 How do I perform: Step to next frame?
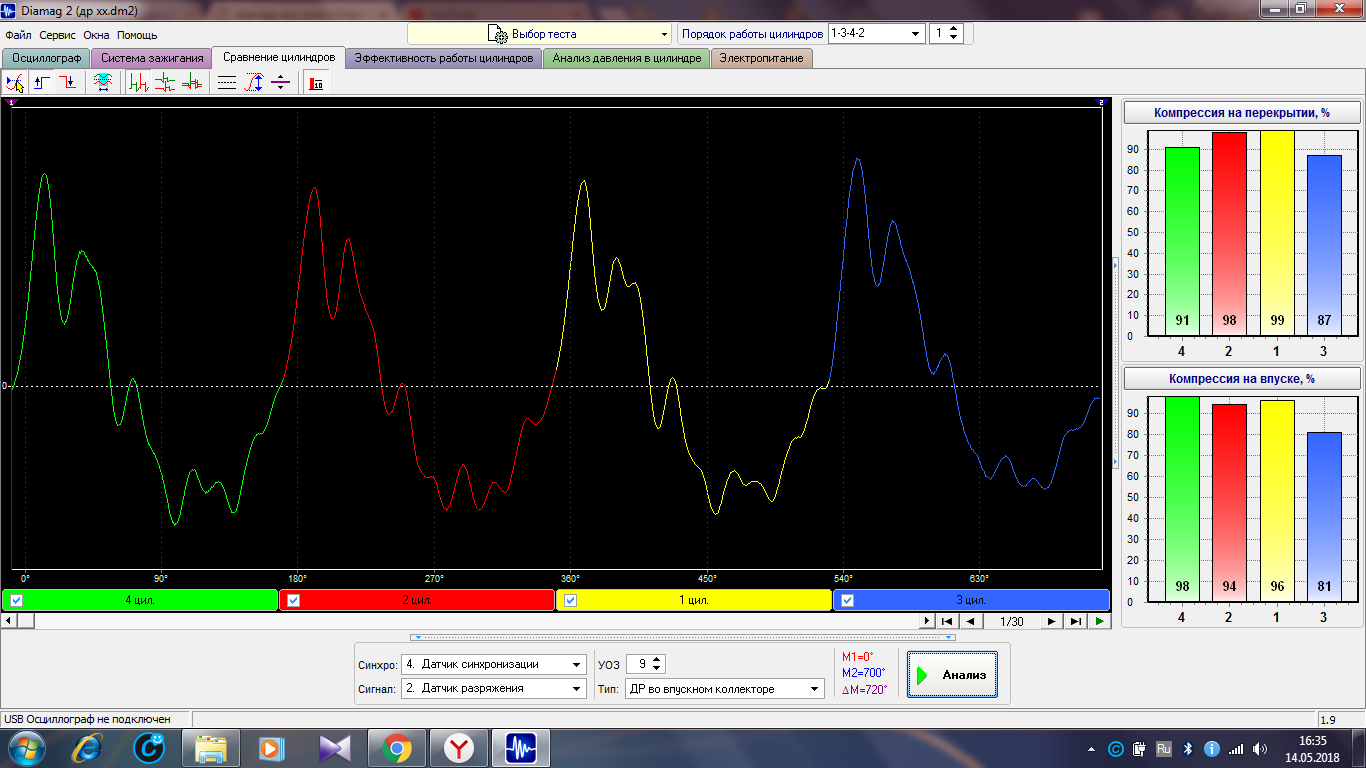coord(1051,621)
